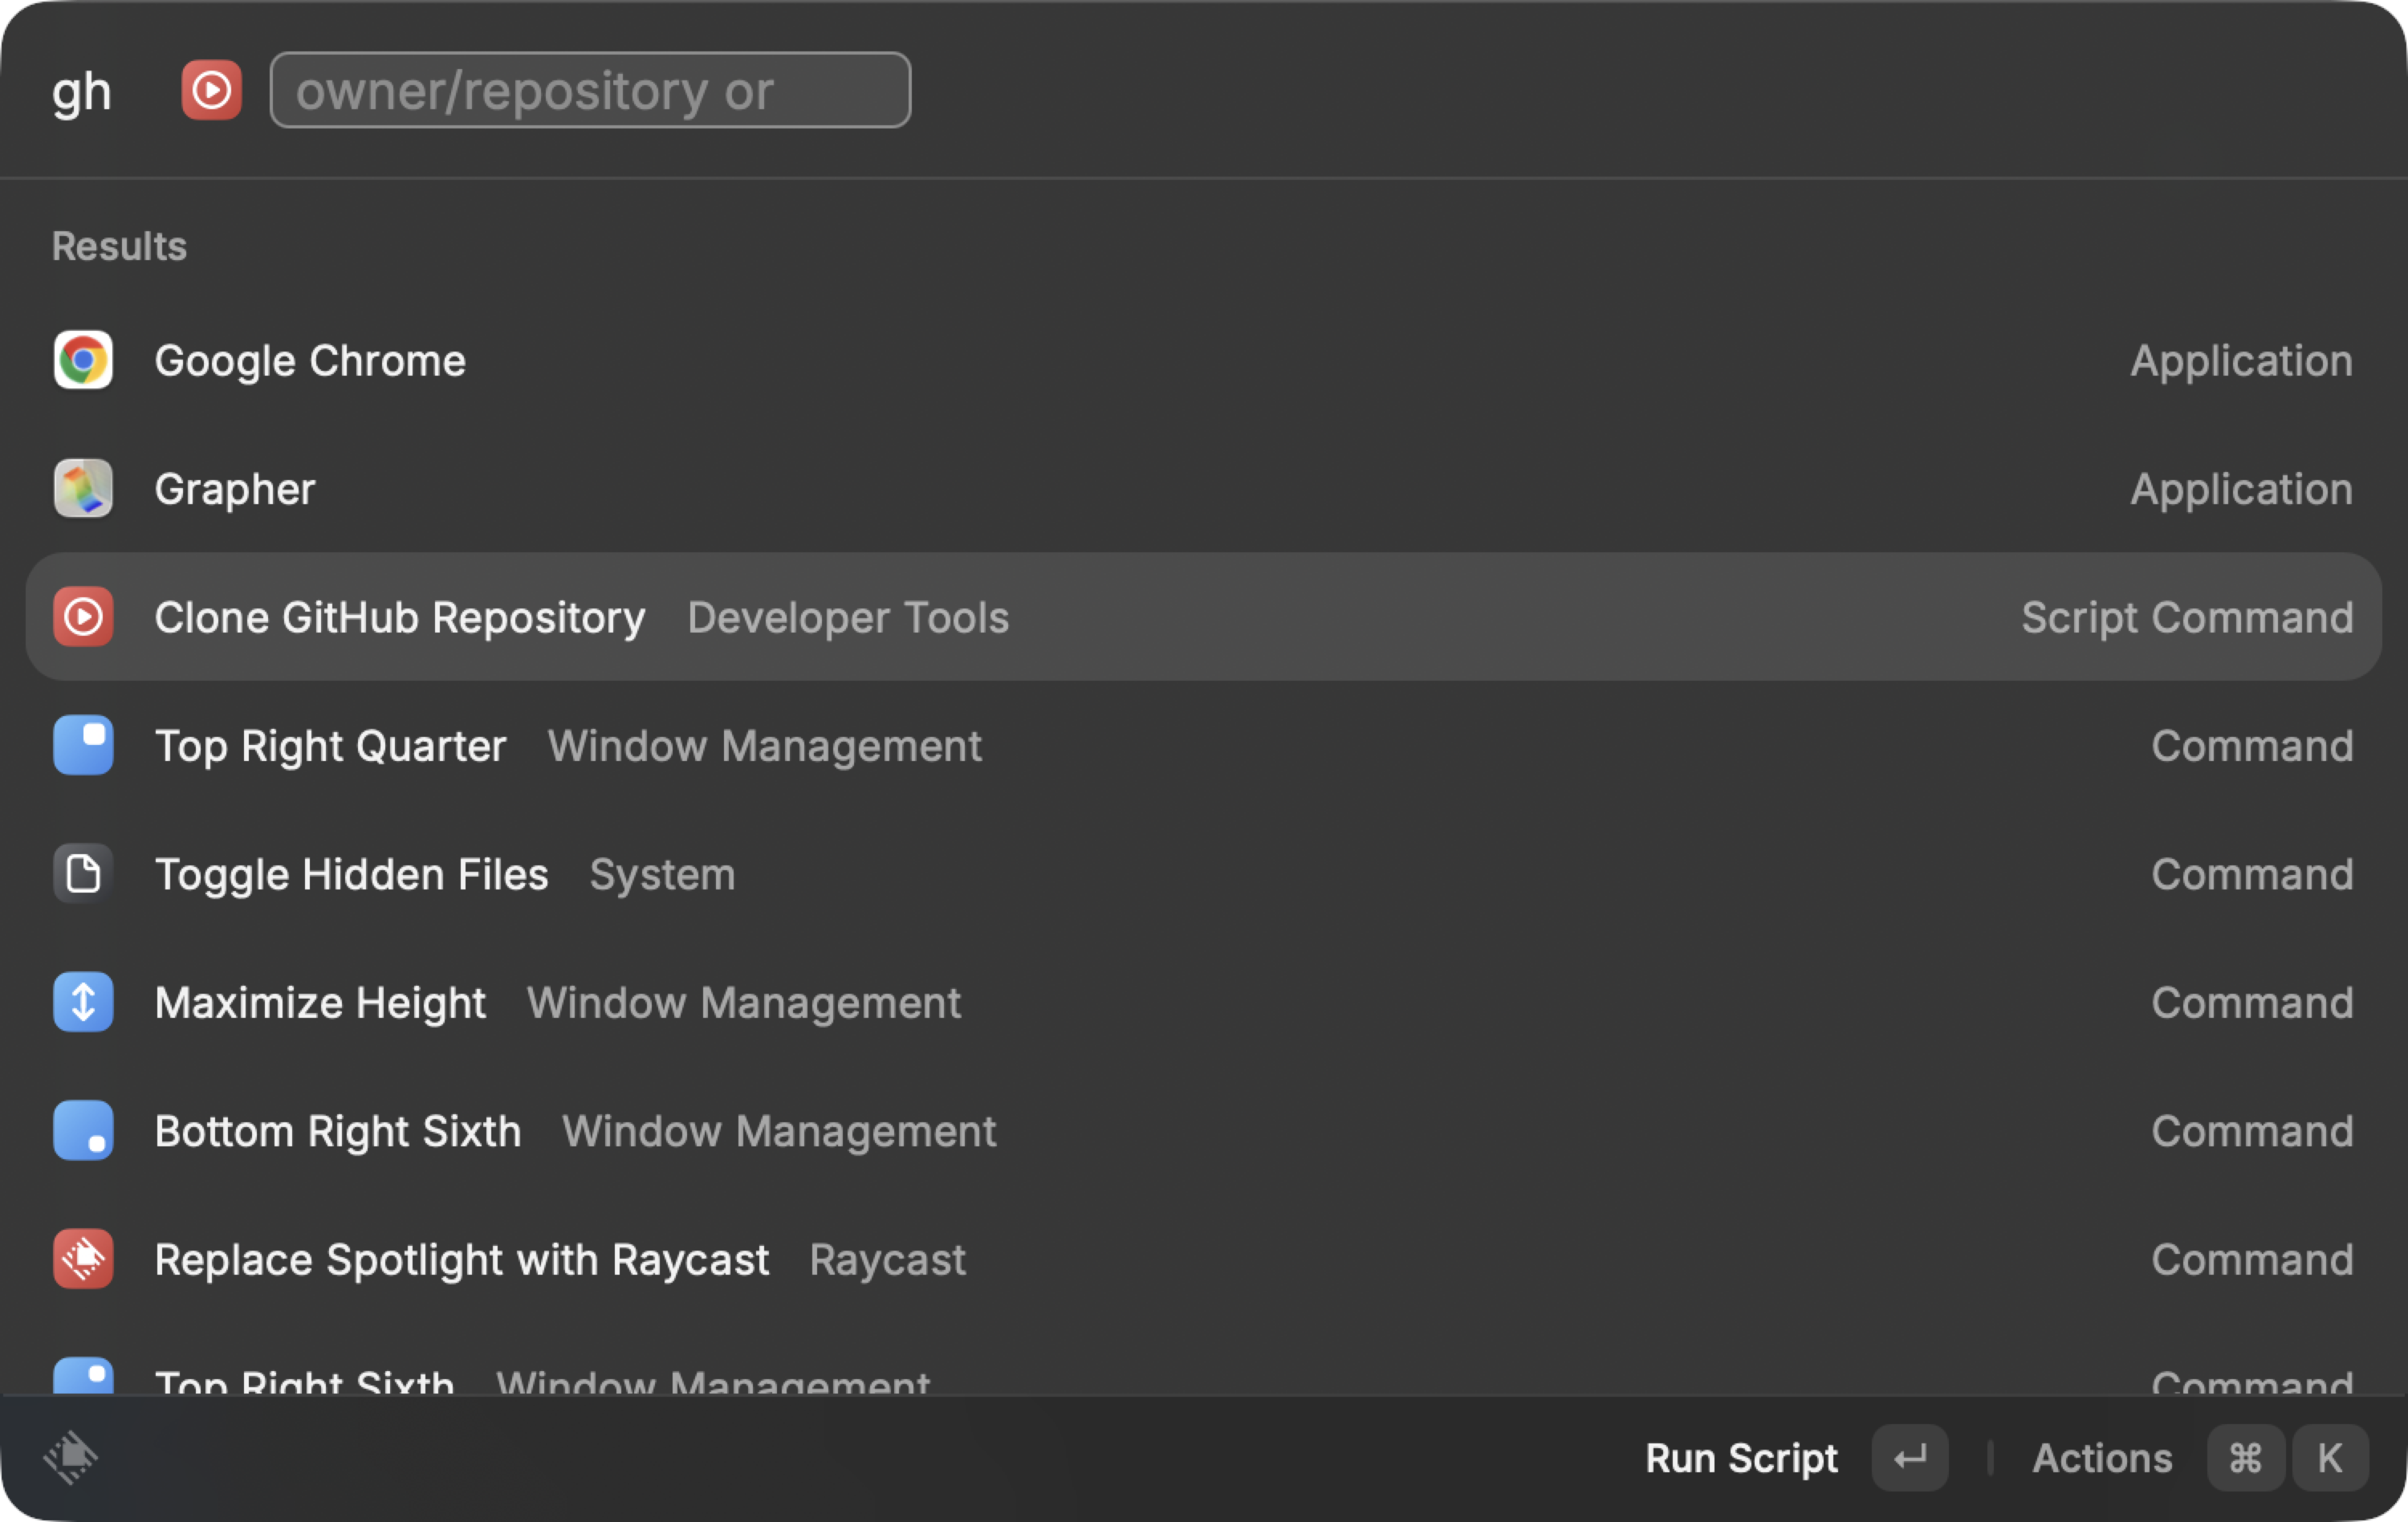Click the 'System' subtitle of Toggle Hidden Files

pos(662,875)
